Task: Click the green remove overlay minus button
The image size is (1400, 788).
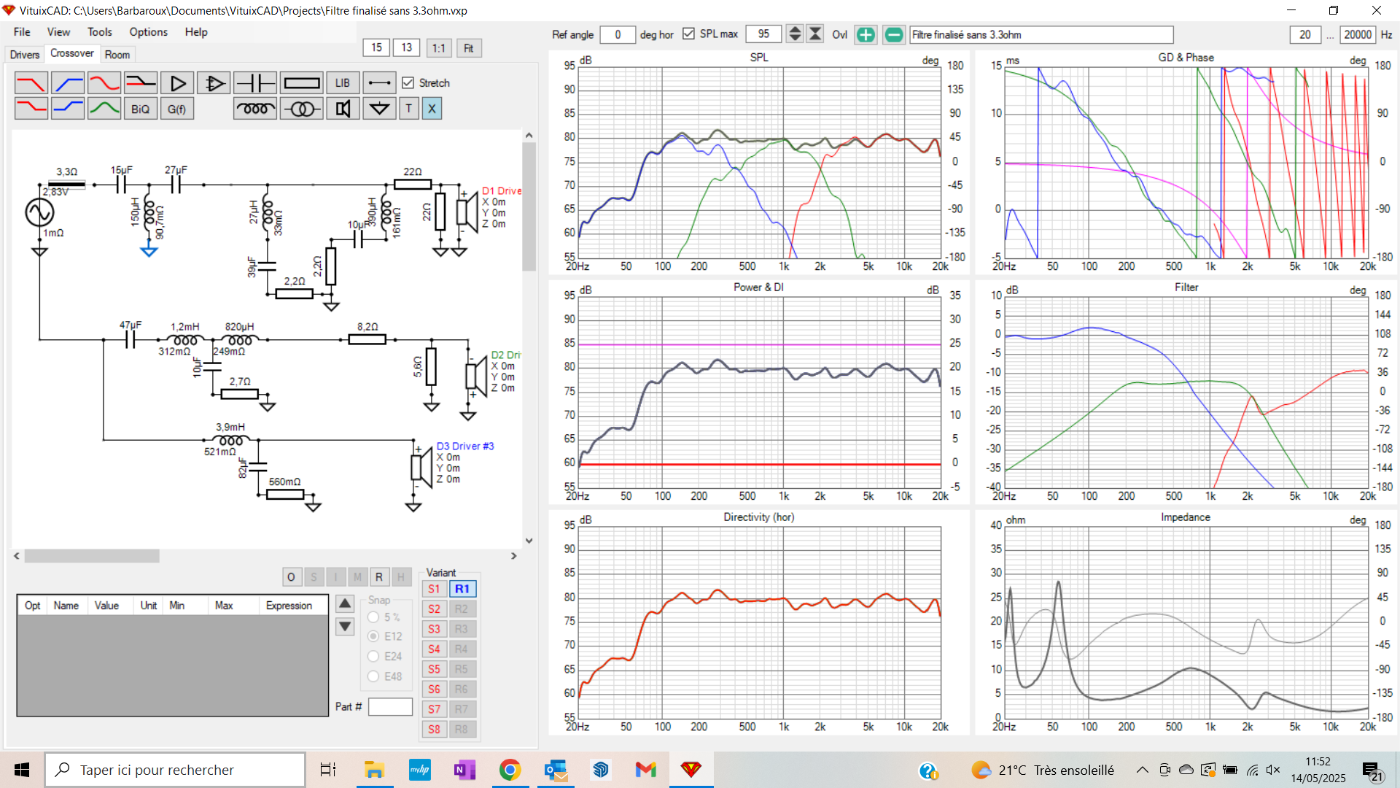Action: 893,35
